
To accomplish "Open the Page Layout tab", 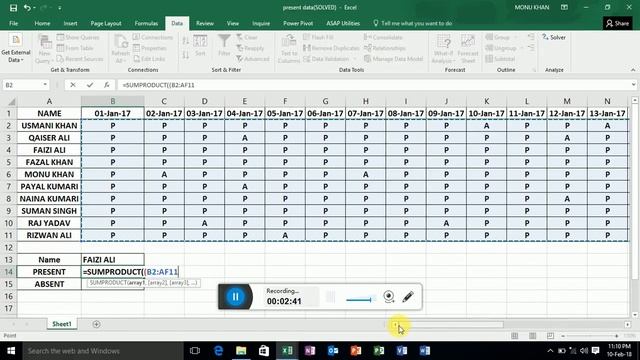I will point(106,23).
